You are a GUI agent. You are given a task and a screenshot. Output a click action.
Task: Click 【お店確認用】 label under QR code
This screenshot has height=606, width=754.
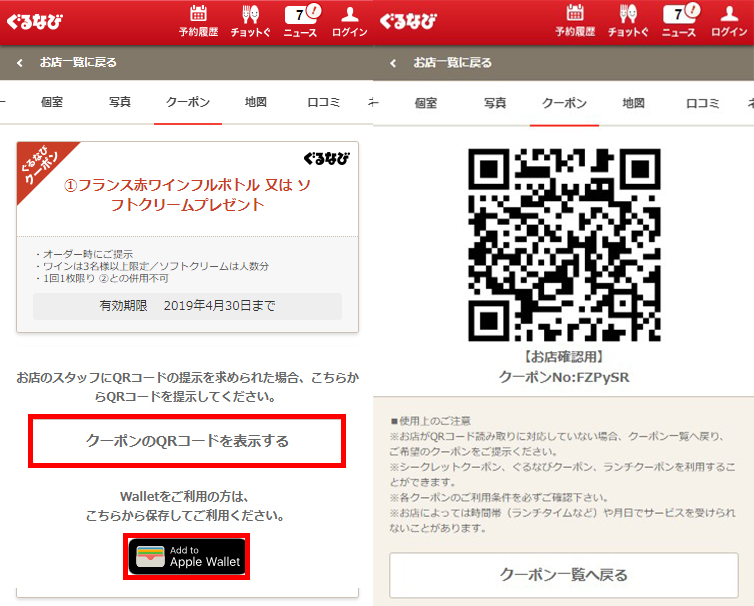(x=564, y=357)
